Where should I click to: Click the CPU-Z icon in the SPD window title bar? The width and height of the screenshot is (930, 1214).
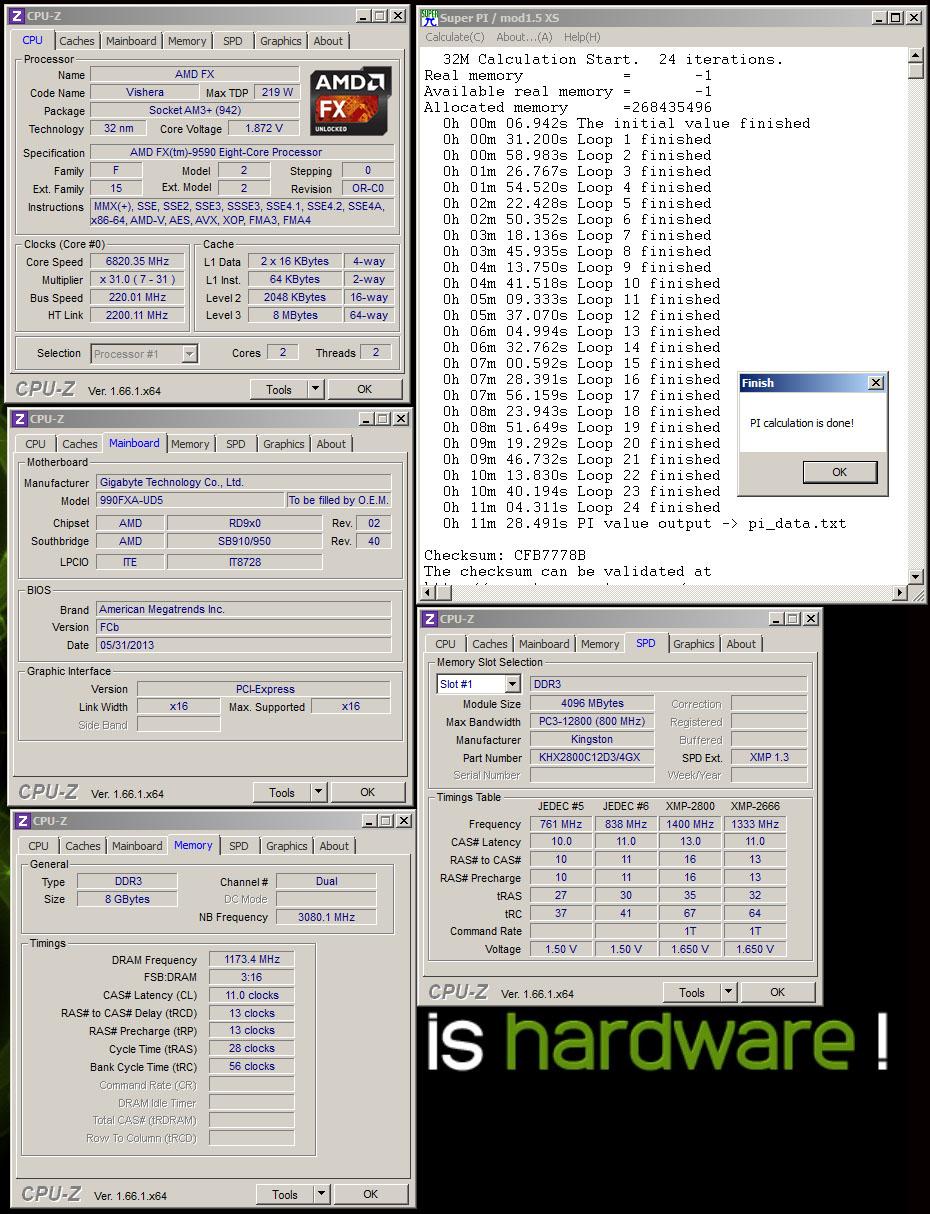click(x=430, y=619)
